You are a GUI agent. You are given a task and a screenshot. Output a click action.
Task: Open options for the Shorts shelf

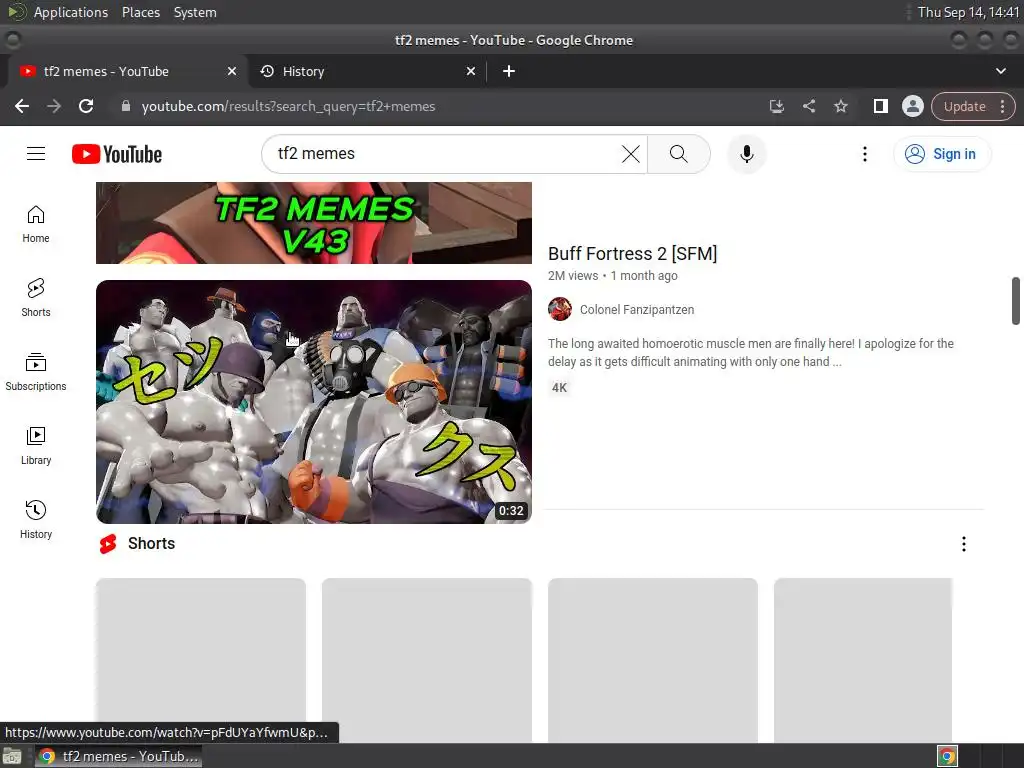click(963, 544)
